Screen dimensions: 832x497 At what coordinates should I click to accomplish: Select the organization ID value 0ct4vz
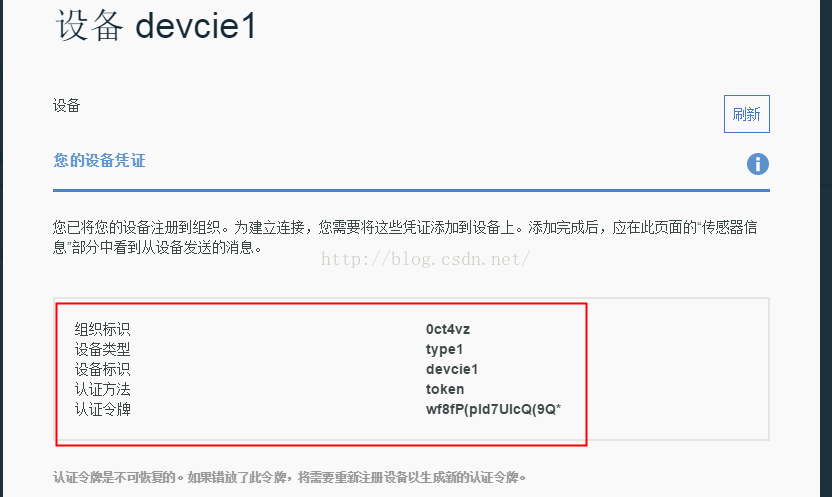pos(447,329)
